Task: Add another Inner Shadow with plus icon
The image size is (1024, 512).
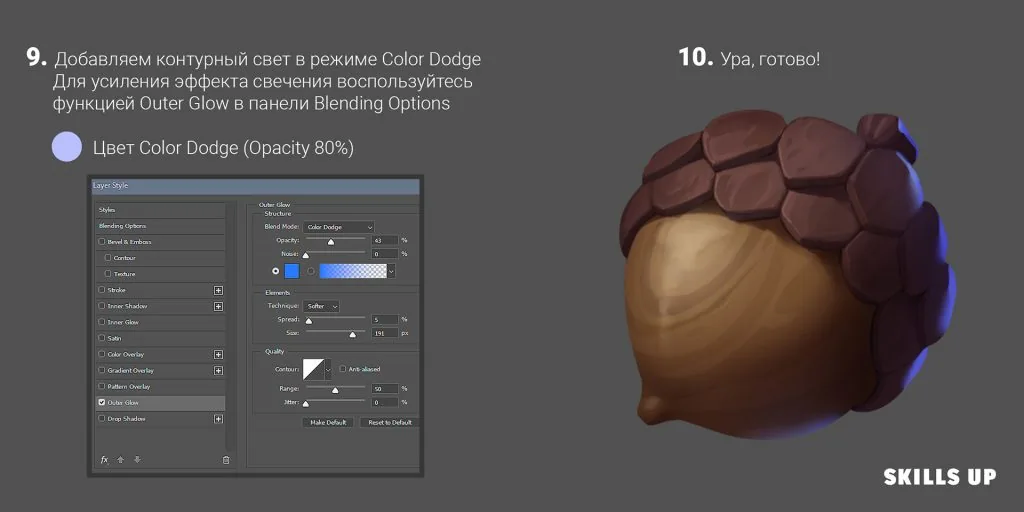Action: coord(219,306)
